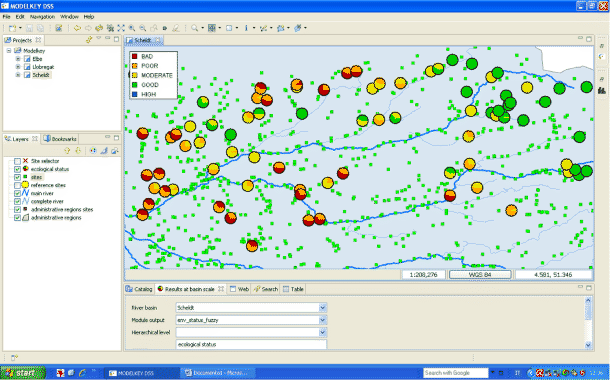Click the refresh map icon in toolbar
610x380 pixels.
pos(99,28)
